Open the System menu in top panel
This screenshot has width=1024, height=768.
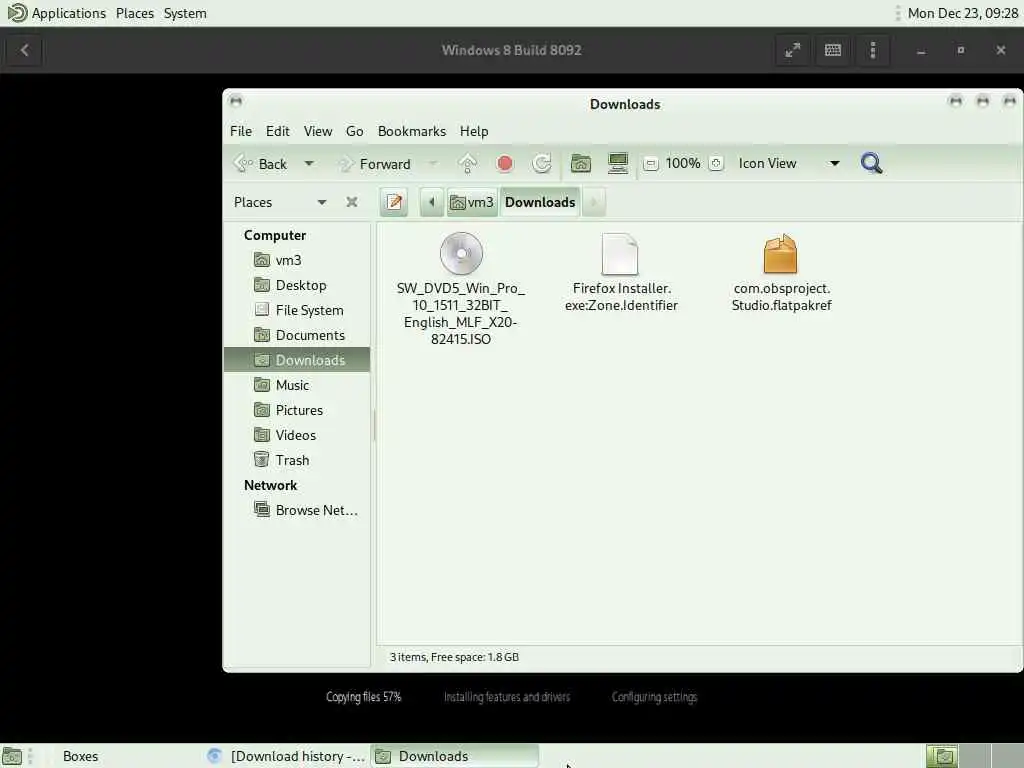[x=185, y=13]
